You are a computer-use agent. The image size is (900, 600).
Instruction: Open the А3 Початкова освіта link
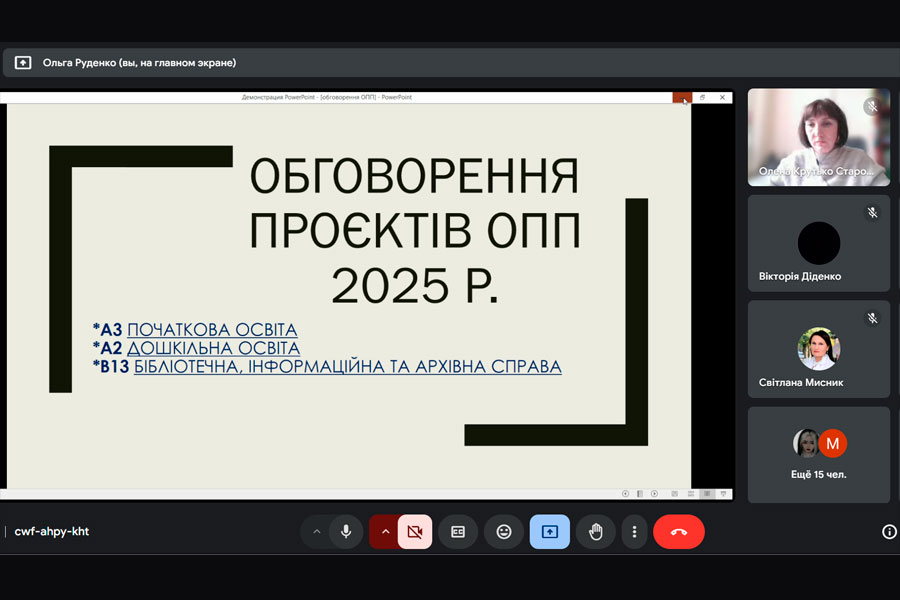tap(212, 330)
